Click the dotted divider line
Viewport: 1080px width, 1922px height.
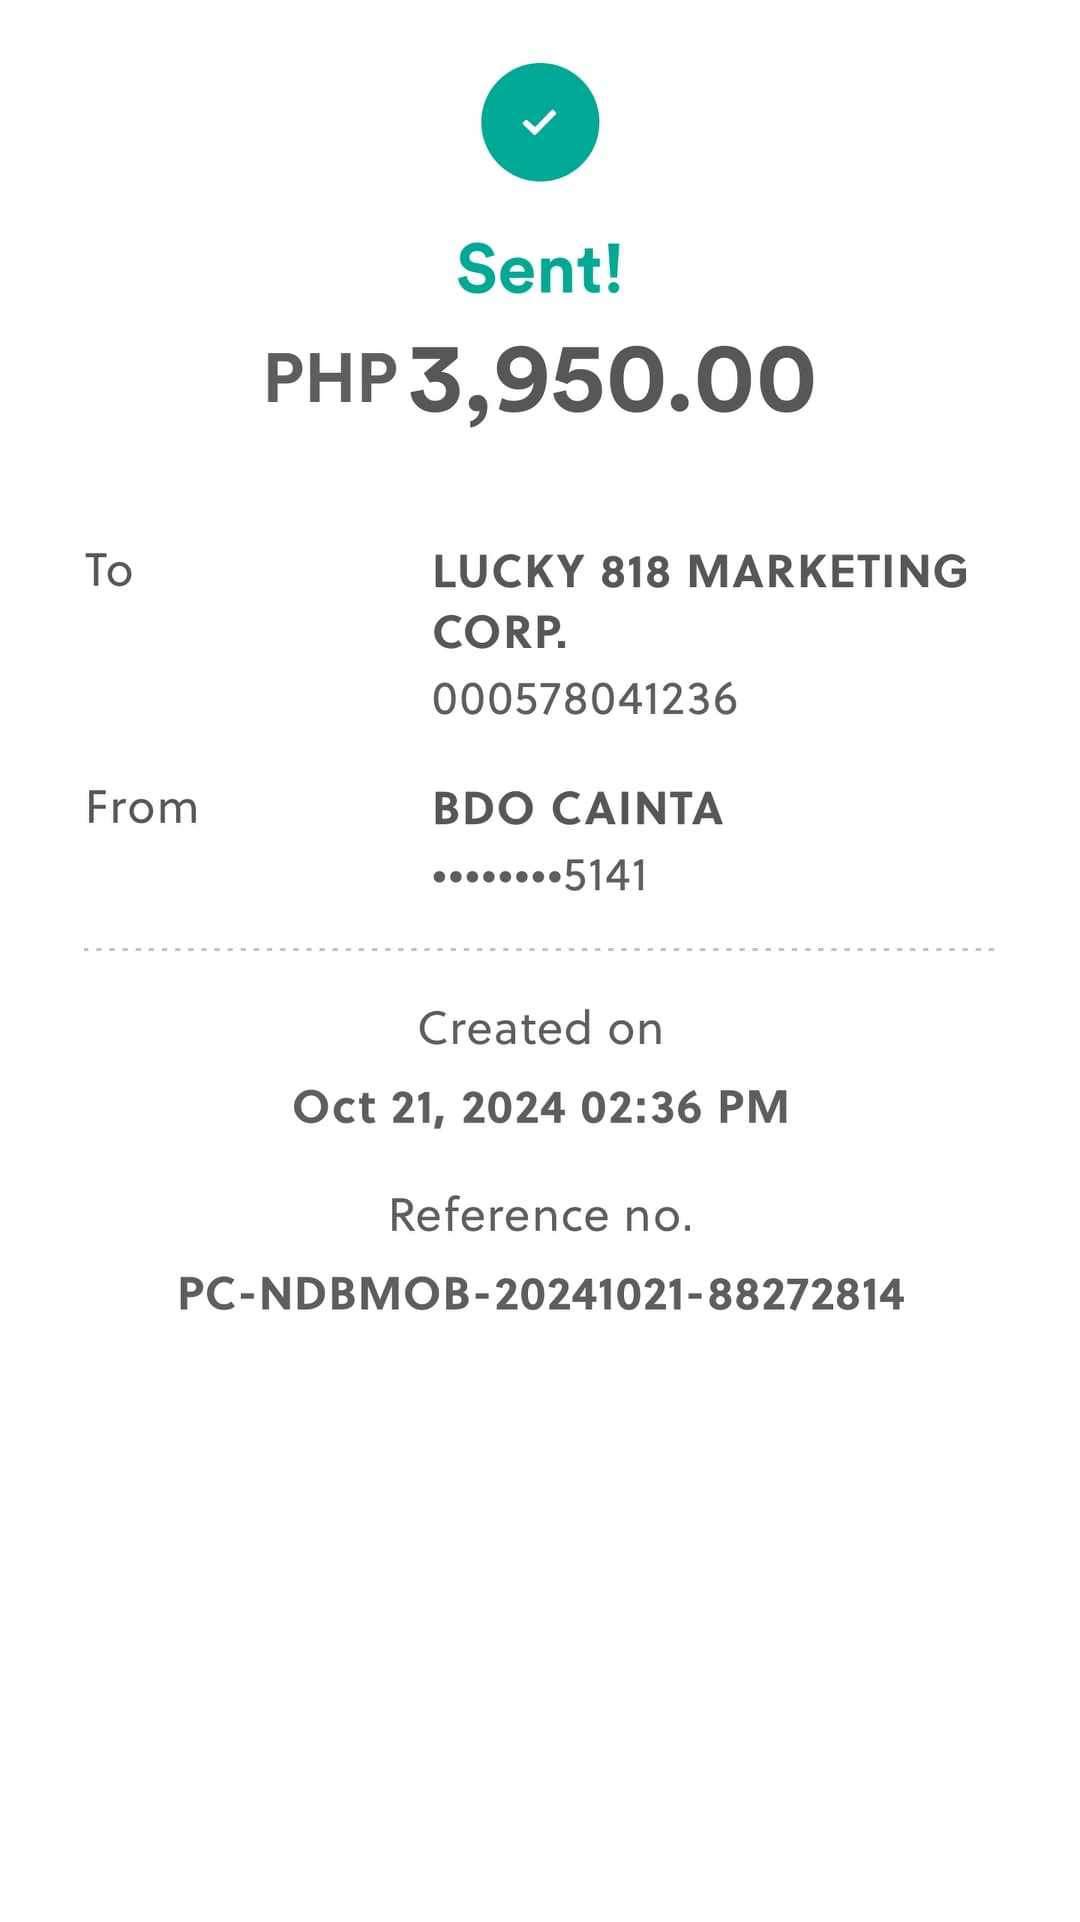[540, 949]
